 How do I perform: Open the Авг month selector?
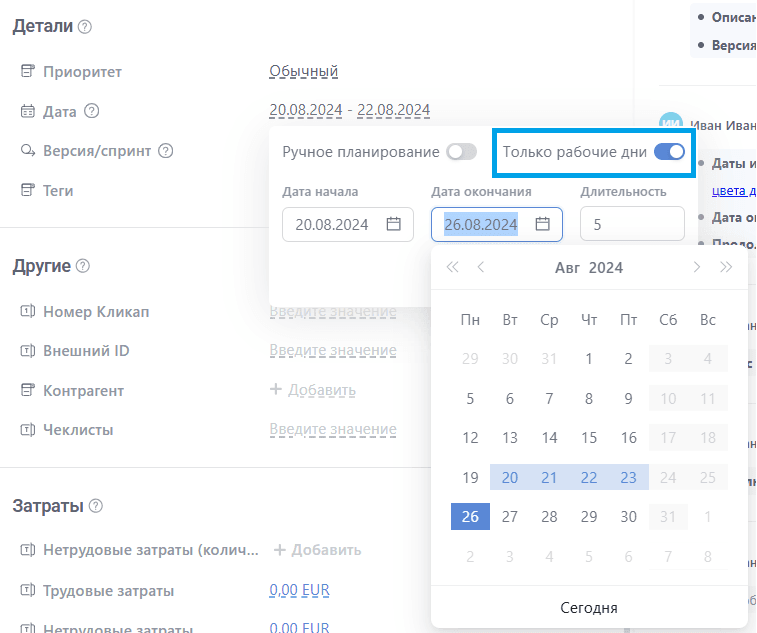pos(567,267)
